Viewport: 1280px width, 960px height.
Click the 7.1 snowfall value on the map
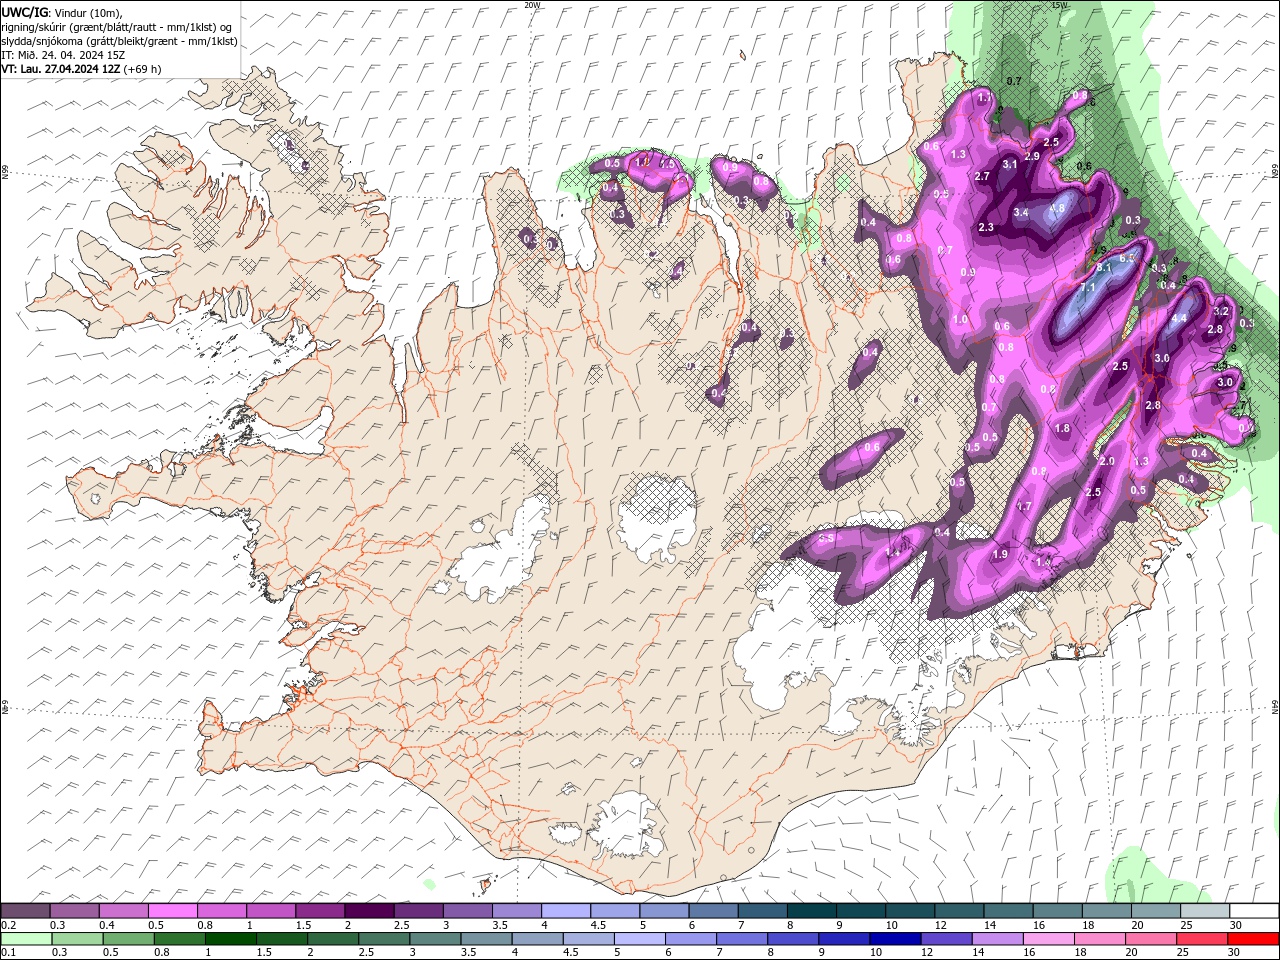tap(1089, 287)
